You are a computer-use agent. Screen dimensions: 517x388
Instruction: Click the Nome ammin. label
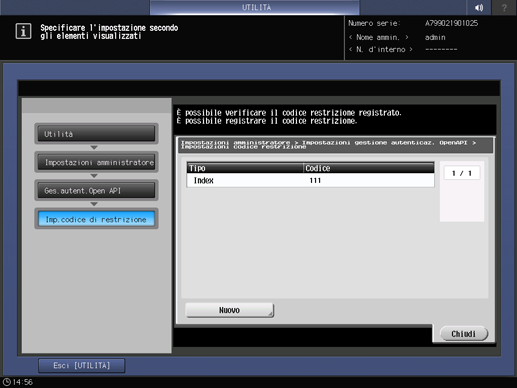pos(379,37)
